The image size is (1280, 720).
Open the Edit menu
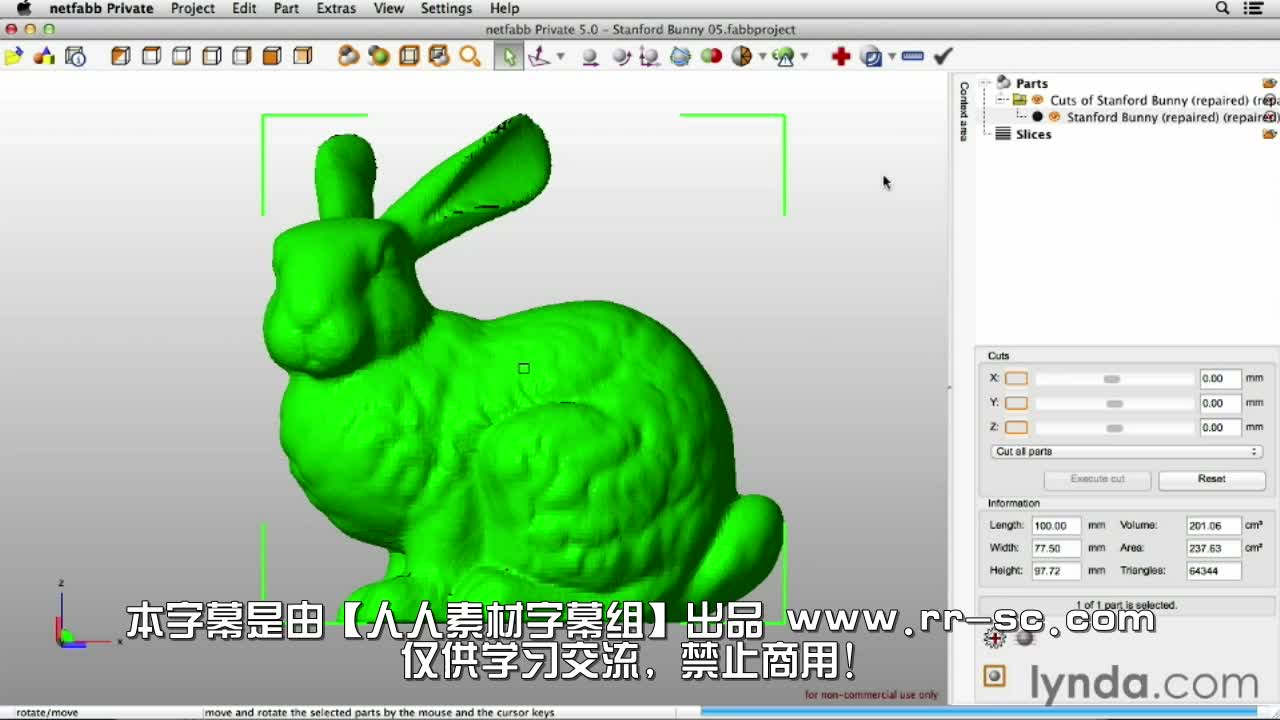[x=244, y=8]
